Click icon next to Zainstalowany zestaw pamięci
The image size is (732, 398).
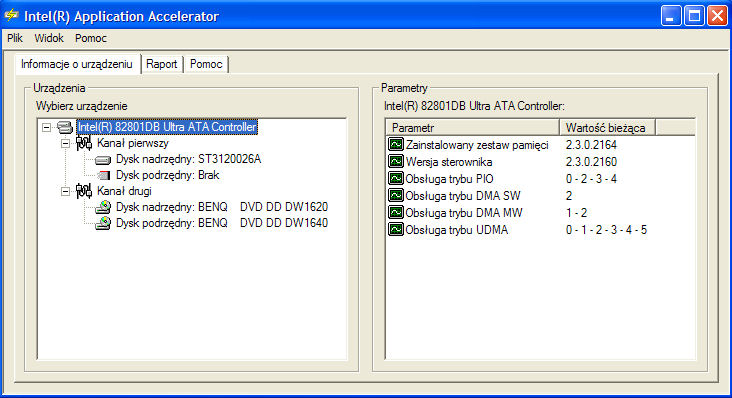[396, 144]
